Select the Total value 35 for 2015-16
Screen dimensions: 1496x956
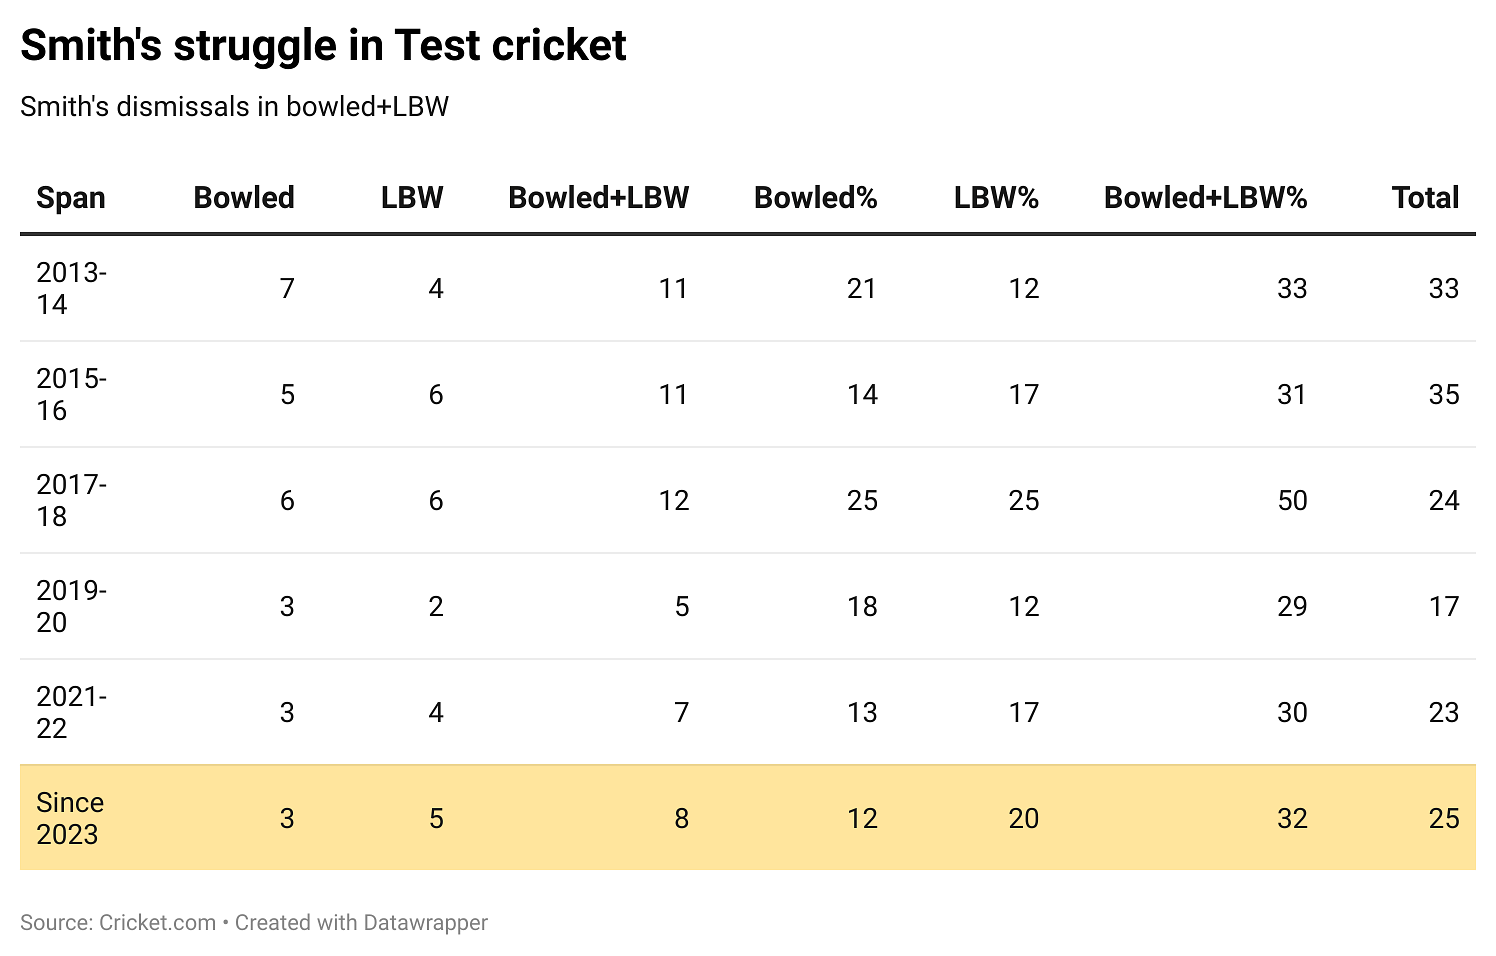pos(1443,394)
